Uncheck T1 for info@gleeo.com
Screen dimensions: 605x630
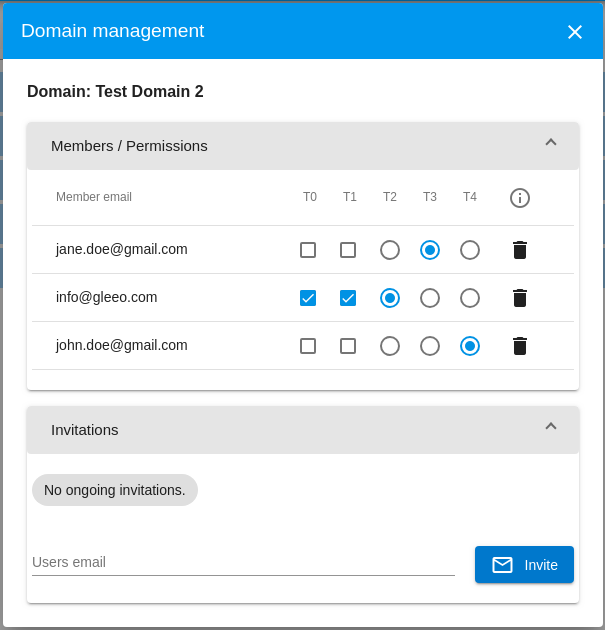click(x=348, y=298)
